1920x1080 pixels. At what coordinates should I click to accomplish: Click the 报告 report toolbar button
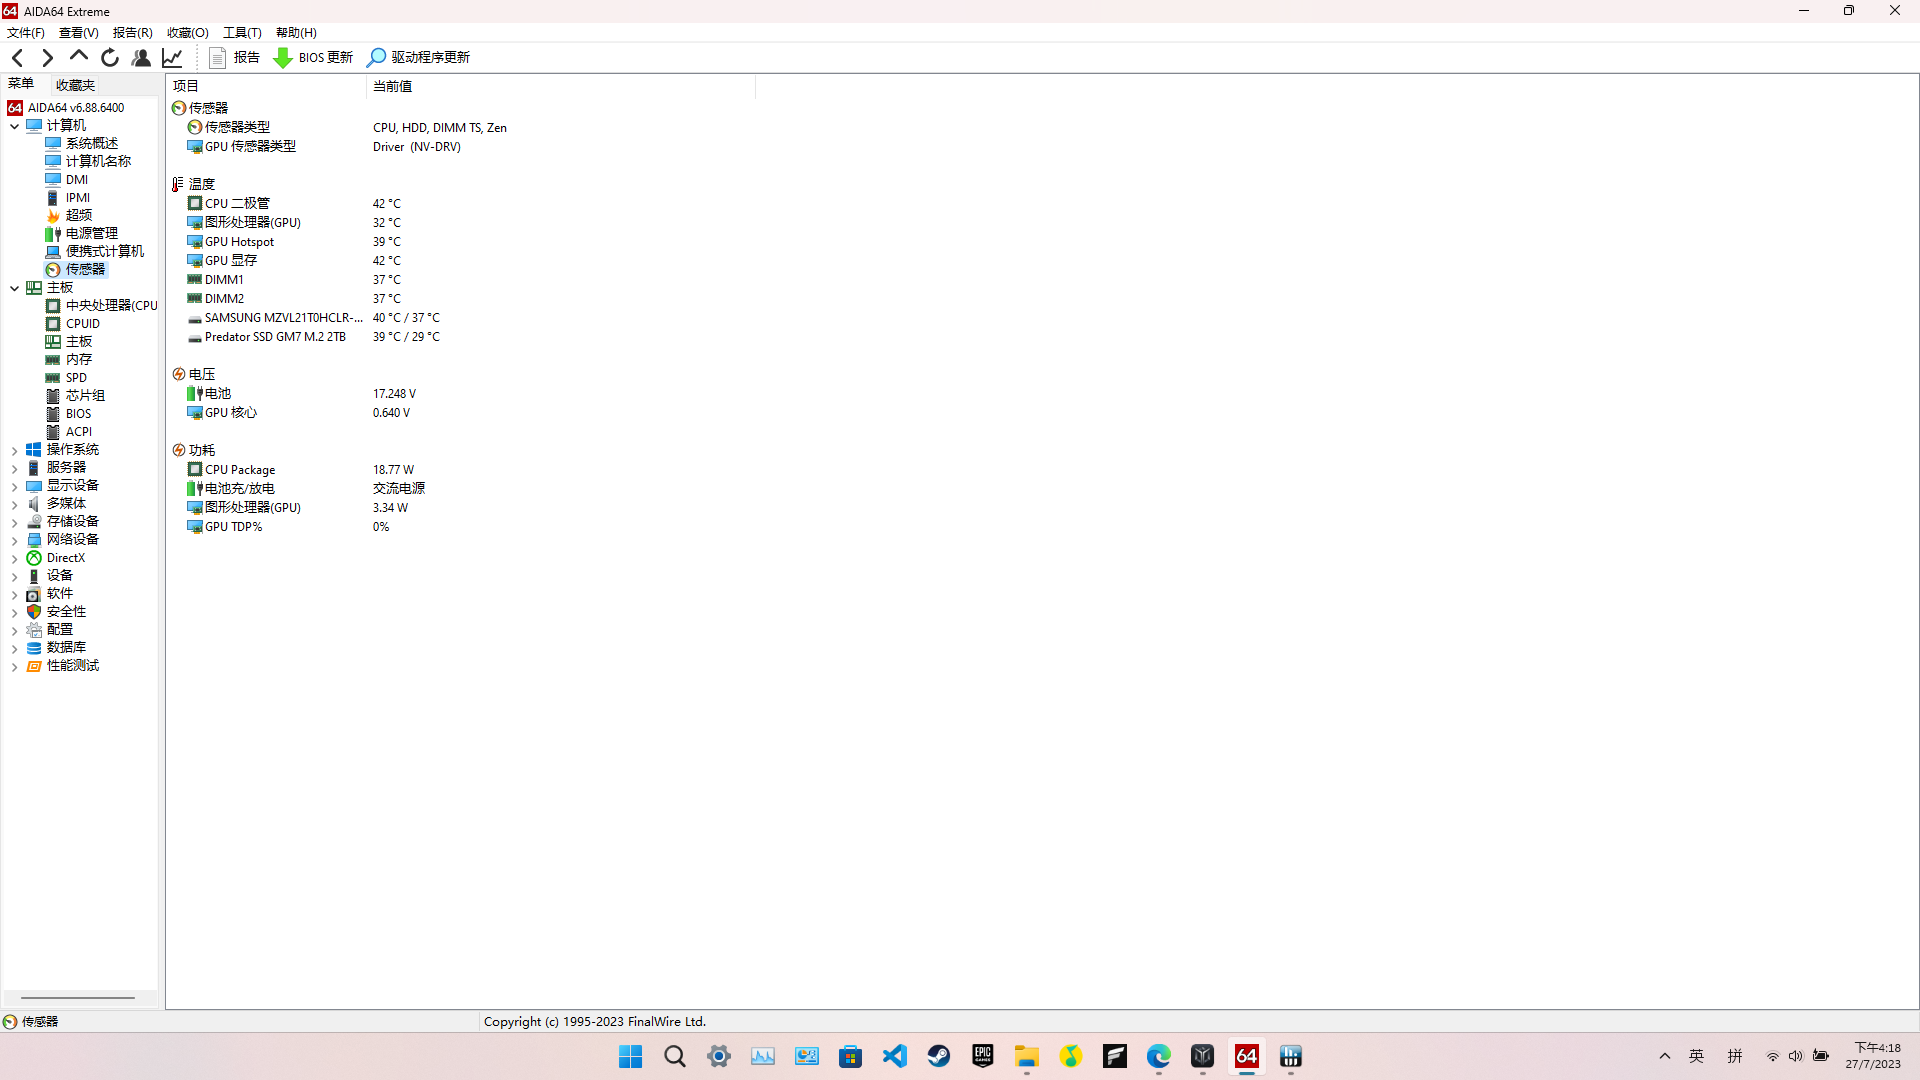(x=234, y=58)
